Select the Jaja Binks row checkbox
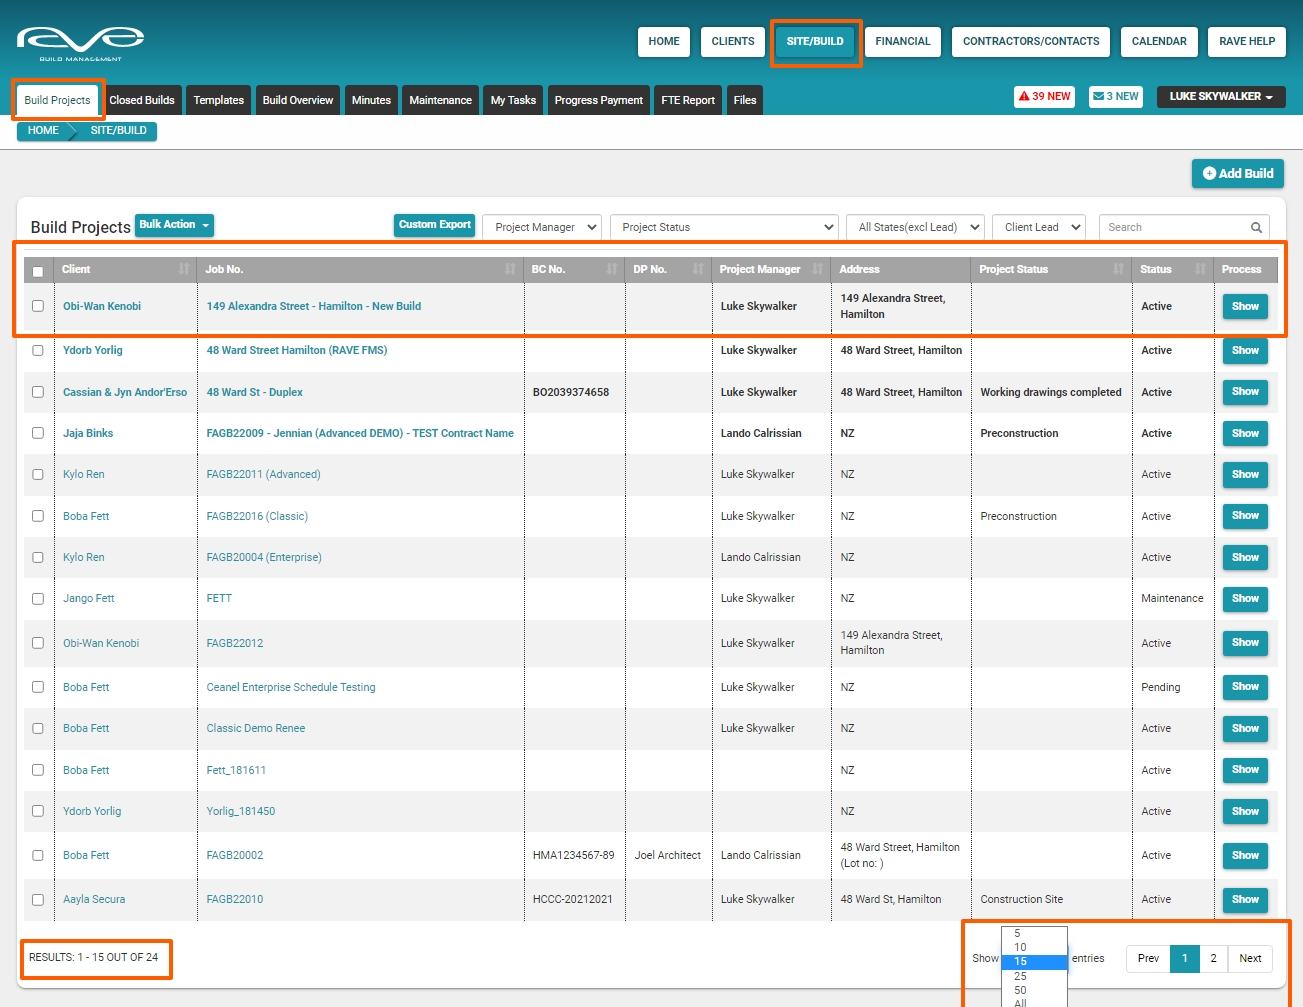Screen dimensions: 1303x1007 click(38, 434)
